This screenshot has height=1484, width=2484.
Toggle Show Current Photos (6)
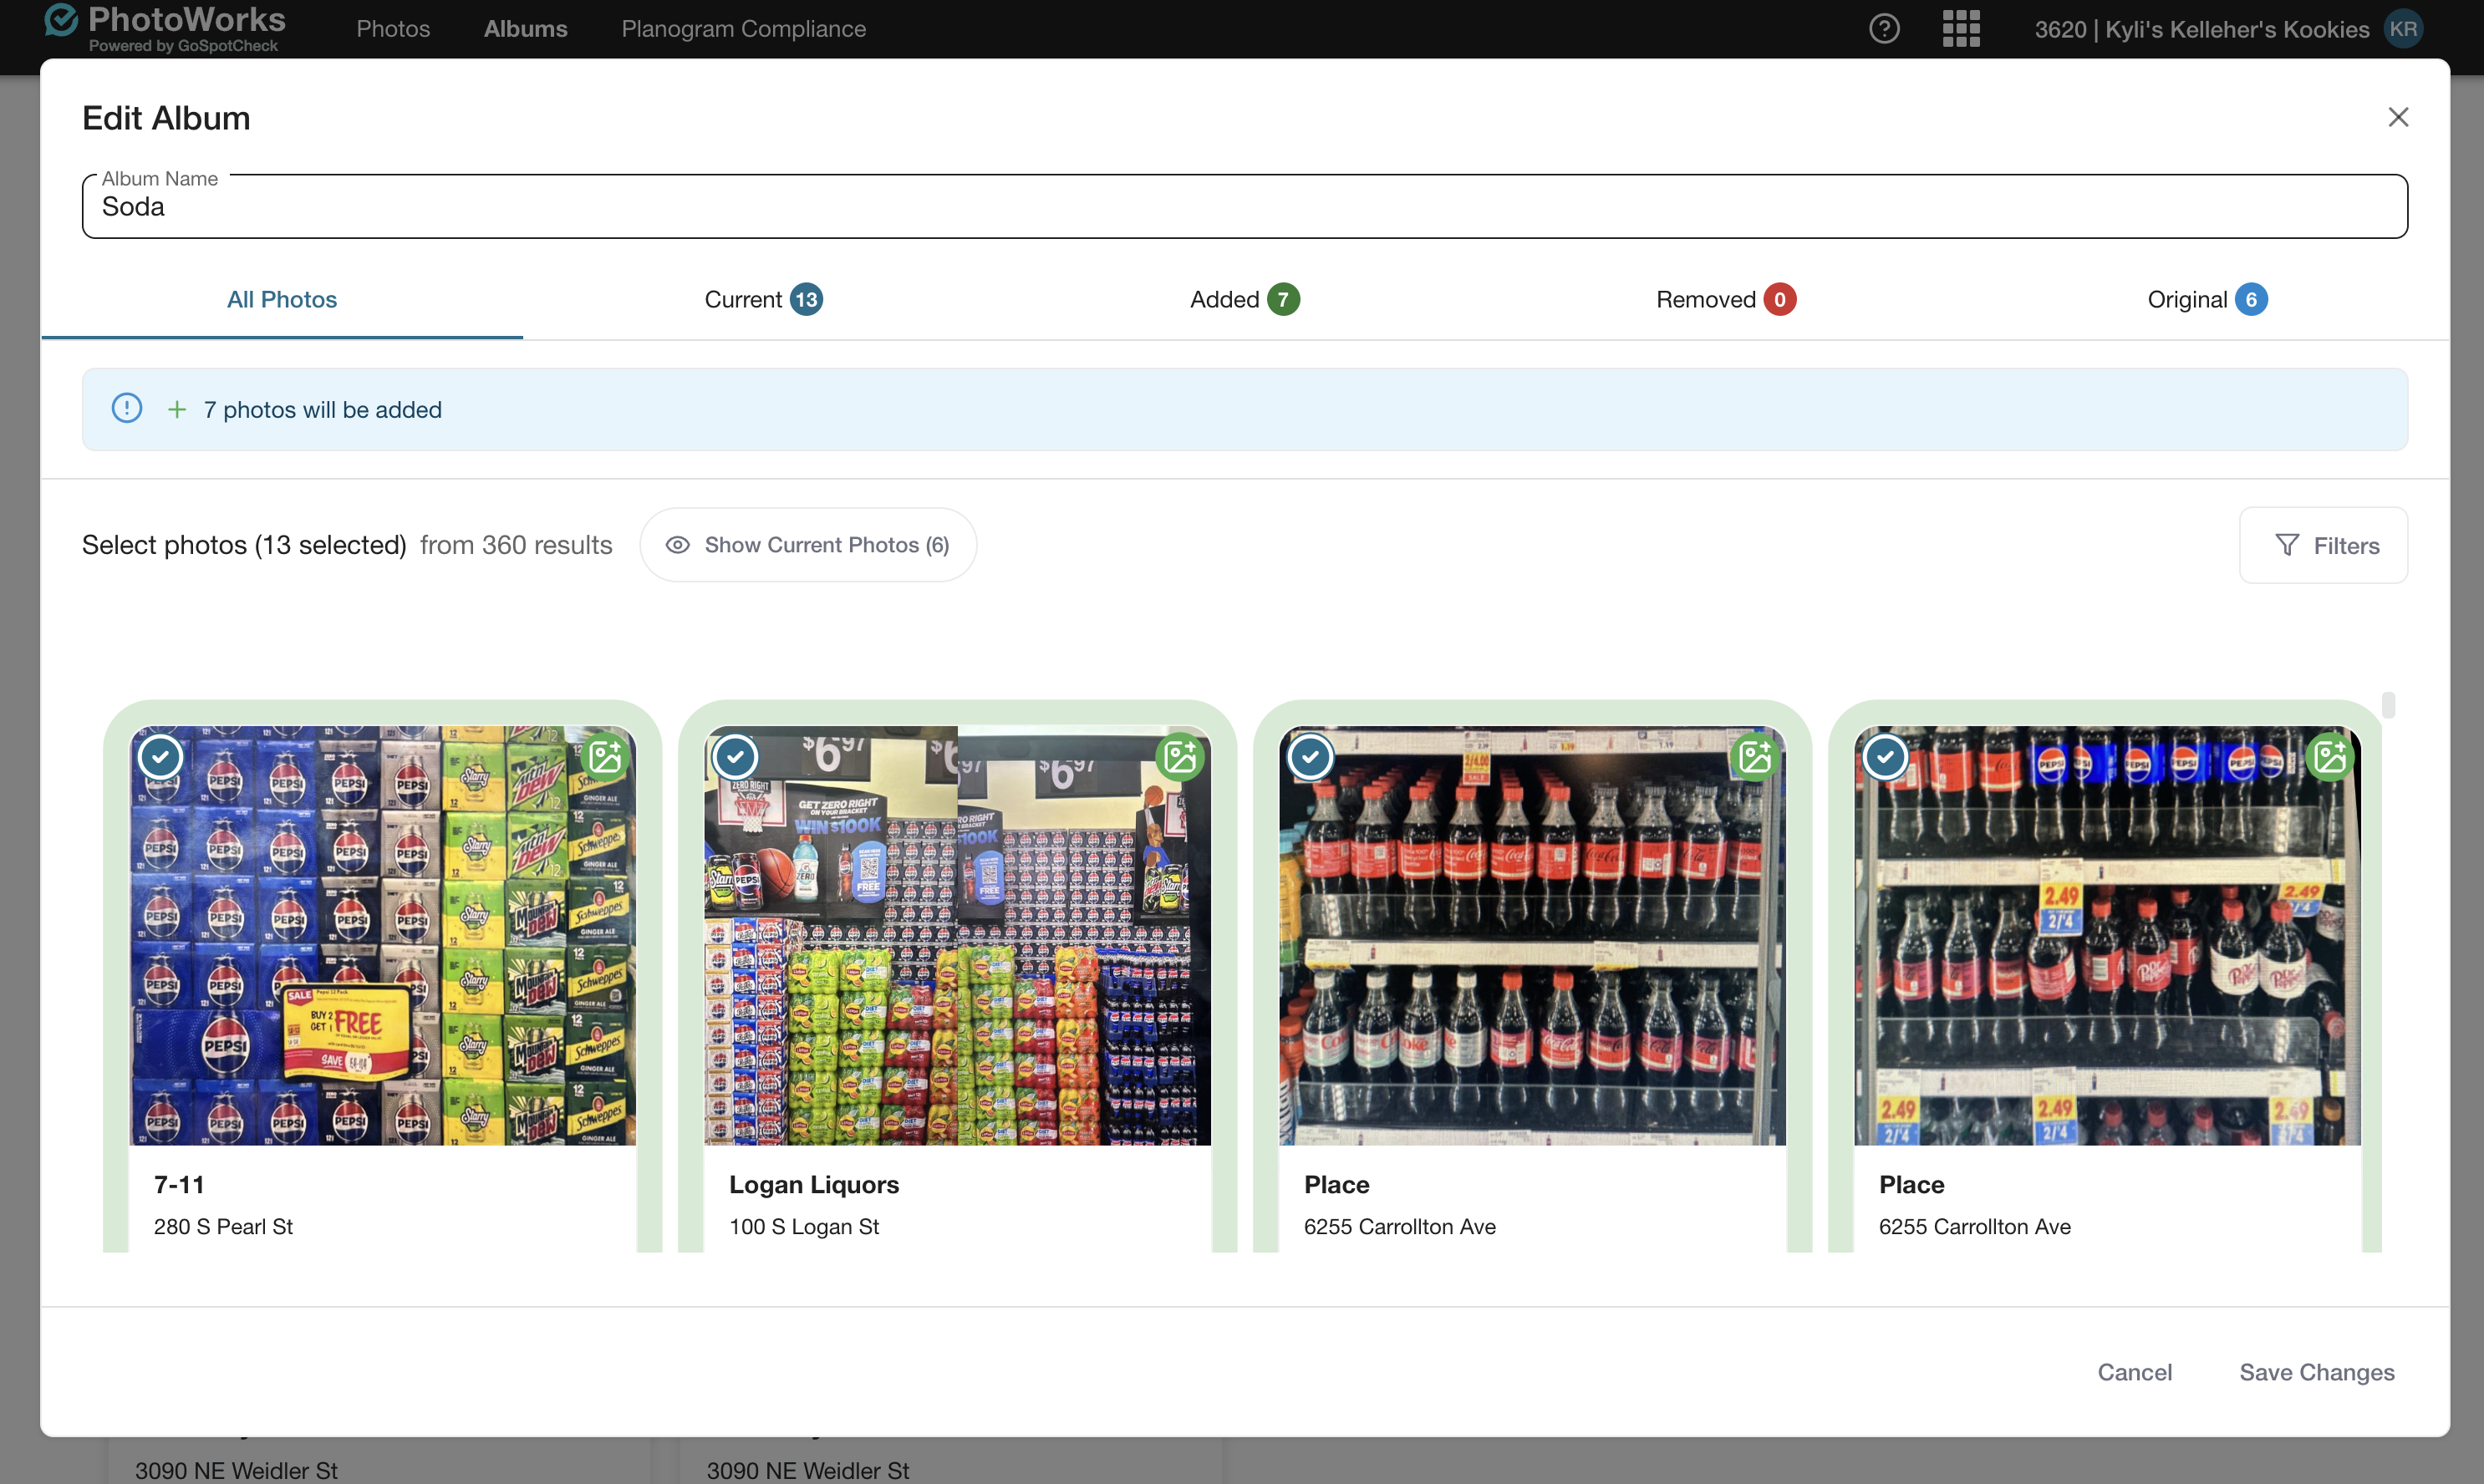[808, 545]
